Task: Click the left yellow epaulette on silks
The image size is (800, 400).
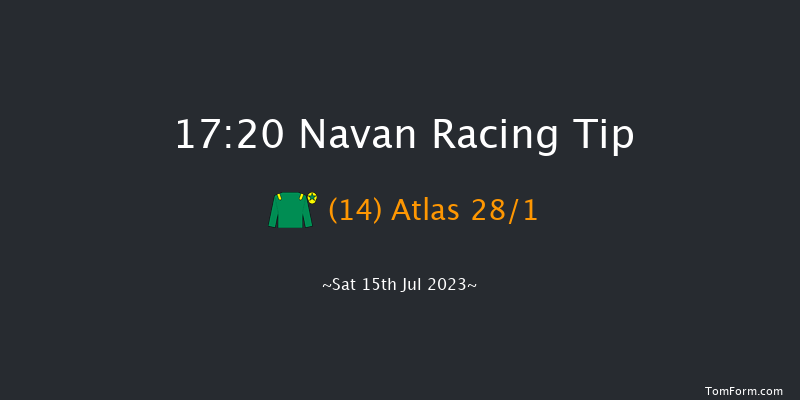Action: tap(277, 197)
